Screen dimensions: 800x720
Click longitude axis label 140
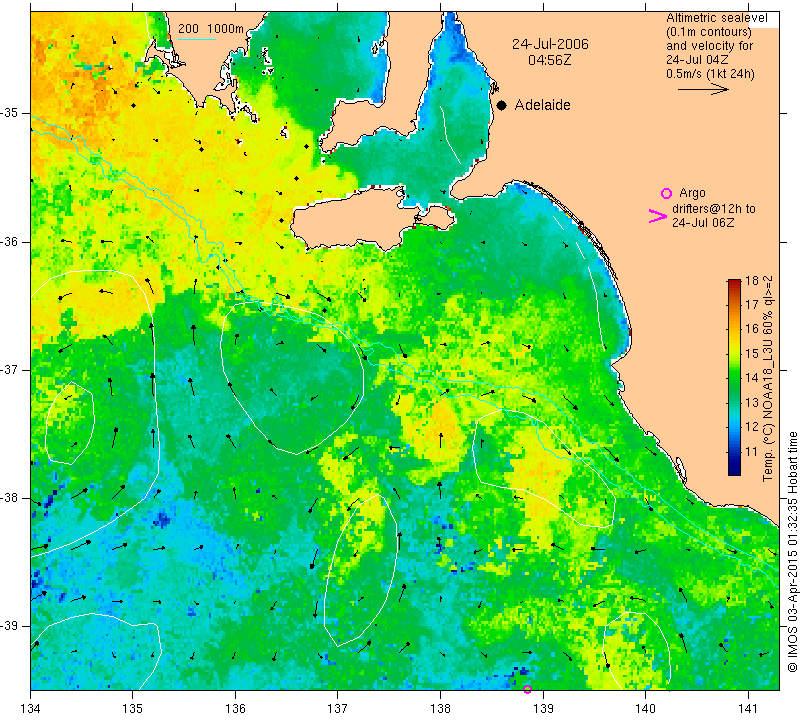pos(645,709)
